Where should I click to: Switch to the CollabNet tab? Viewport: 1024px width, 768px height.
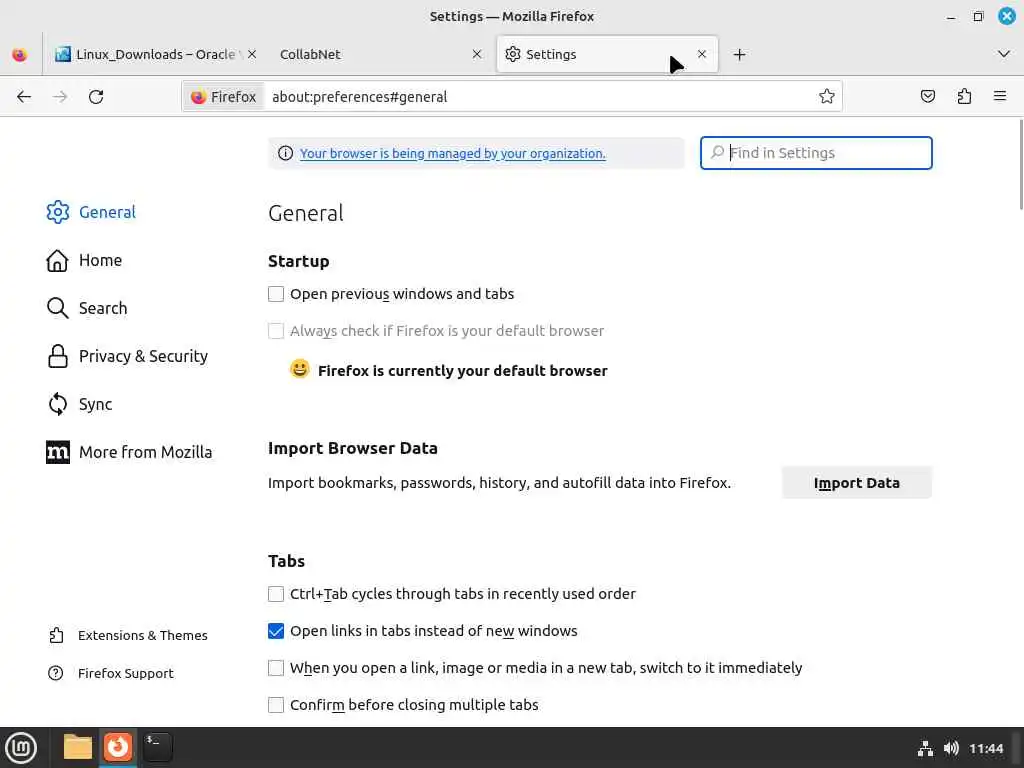(x=370, y=55)
